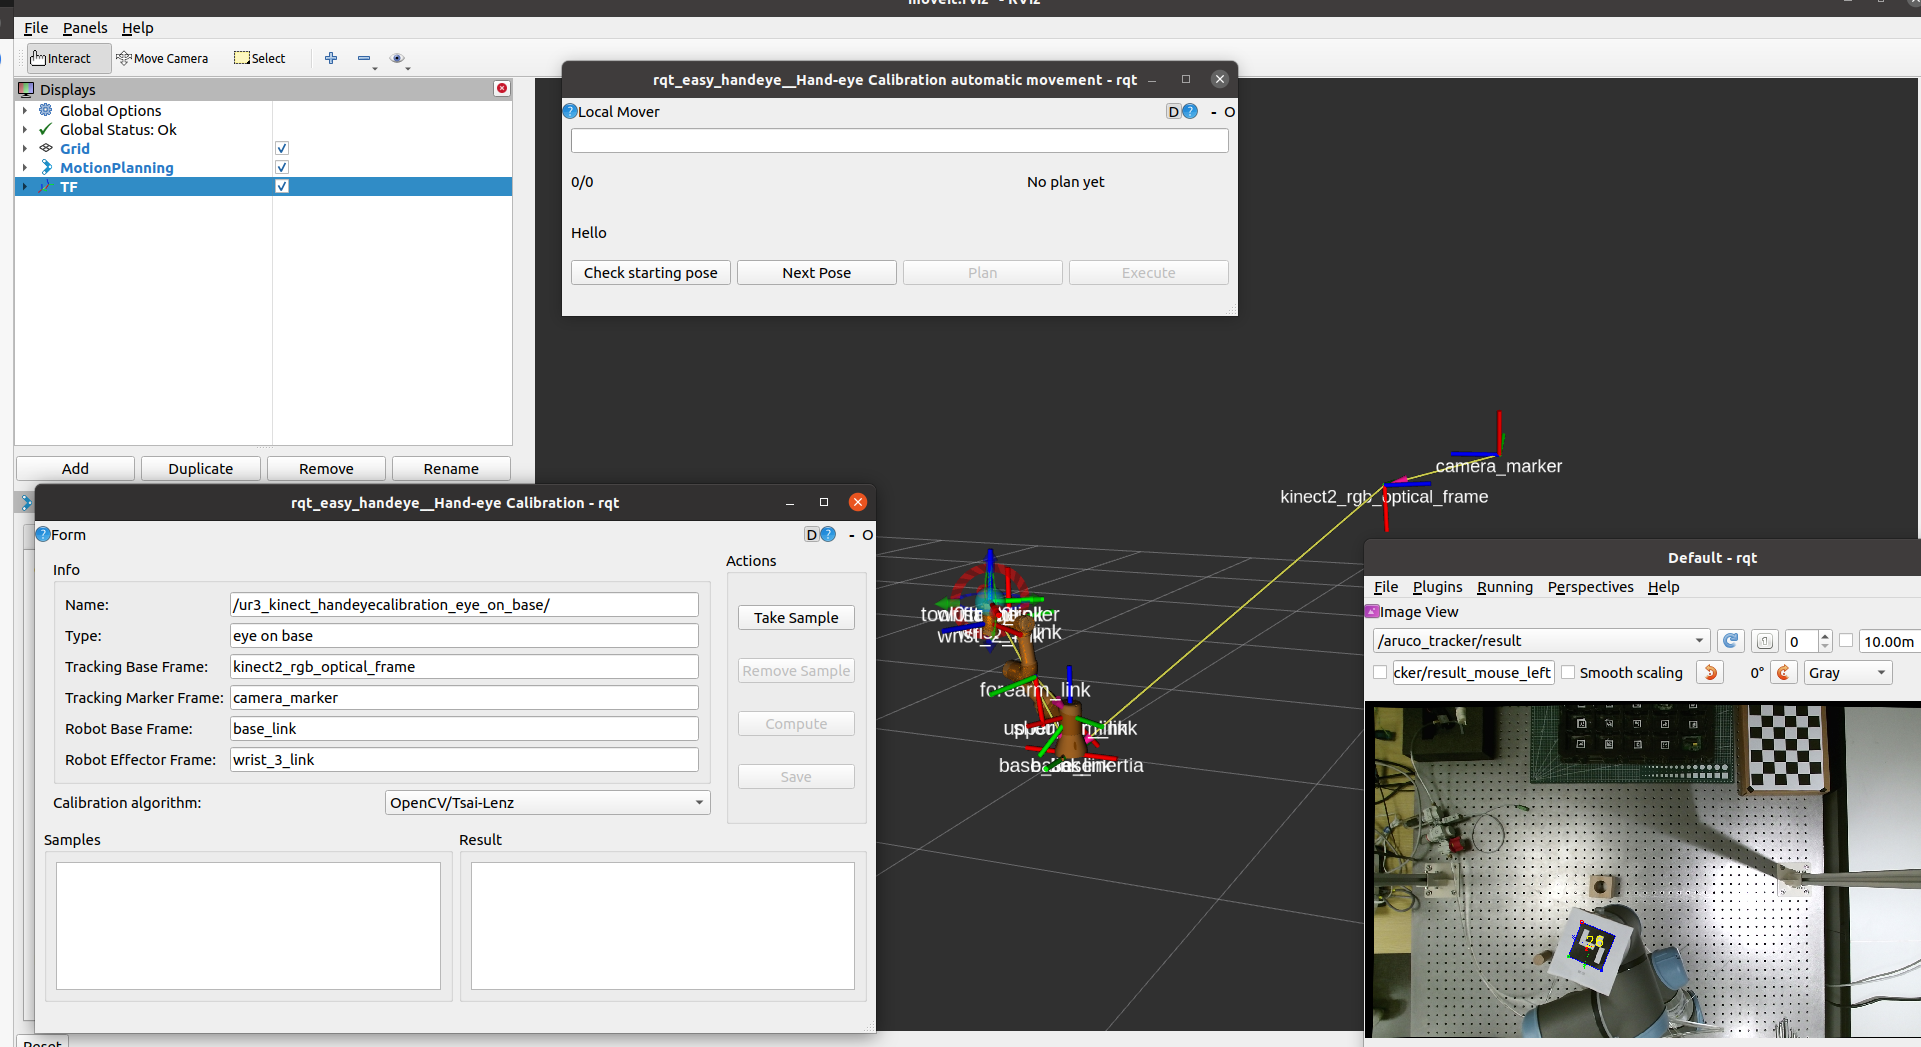1921x1047 pixels.
Task: Open the Help menu in Default rqt window
Action: coord(1663,587)
